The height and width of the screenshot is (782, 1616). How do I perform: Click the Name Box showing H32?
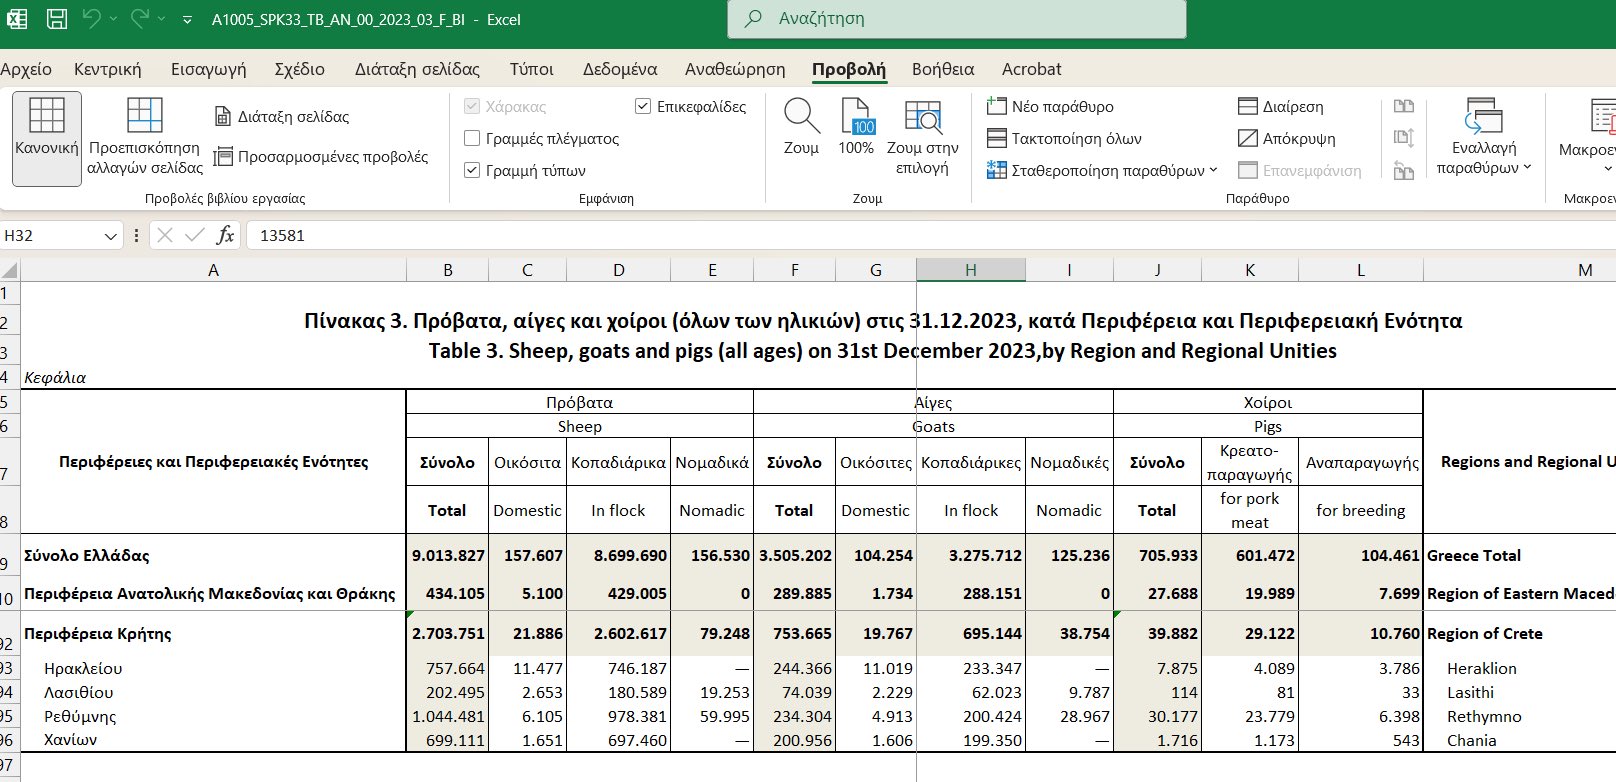coord(50,235)
